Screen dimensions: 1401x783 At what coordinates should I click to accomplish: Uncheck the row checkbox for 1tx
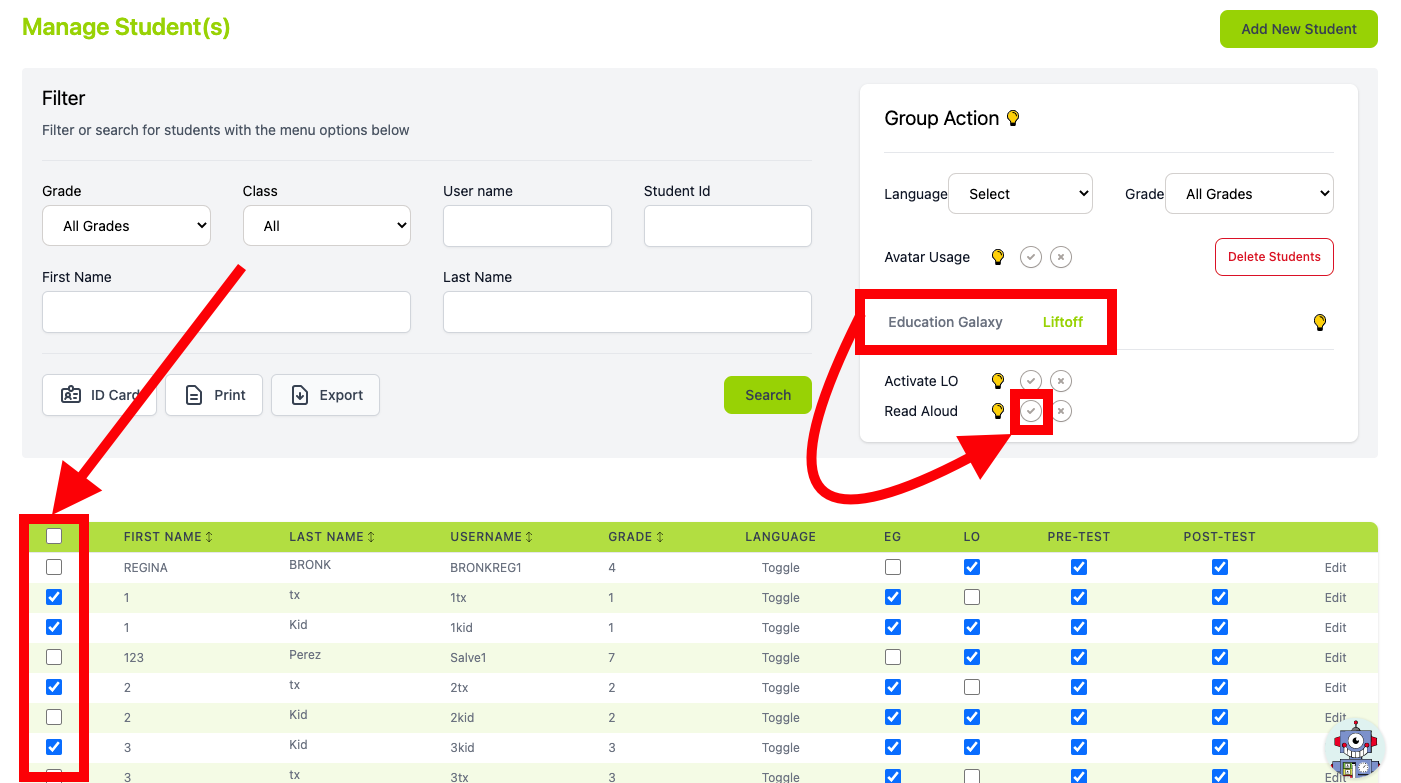click(54, 597)
